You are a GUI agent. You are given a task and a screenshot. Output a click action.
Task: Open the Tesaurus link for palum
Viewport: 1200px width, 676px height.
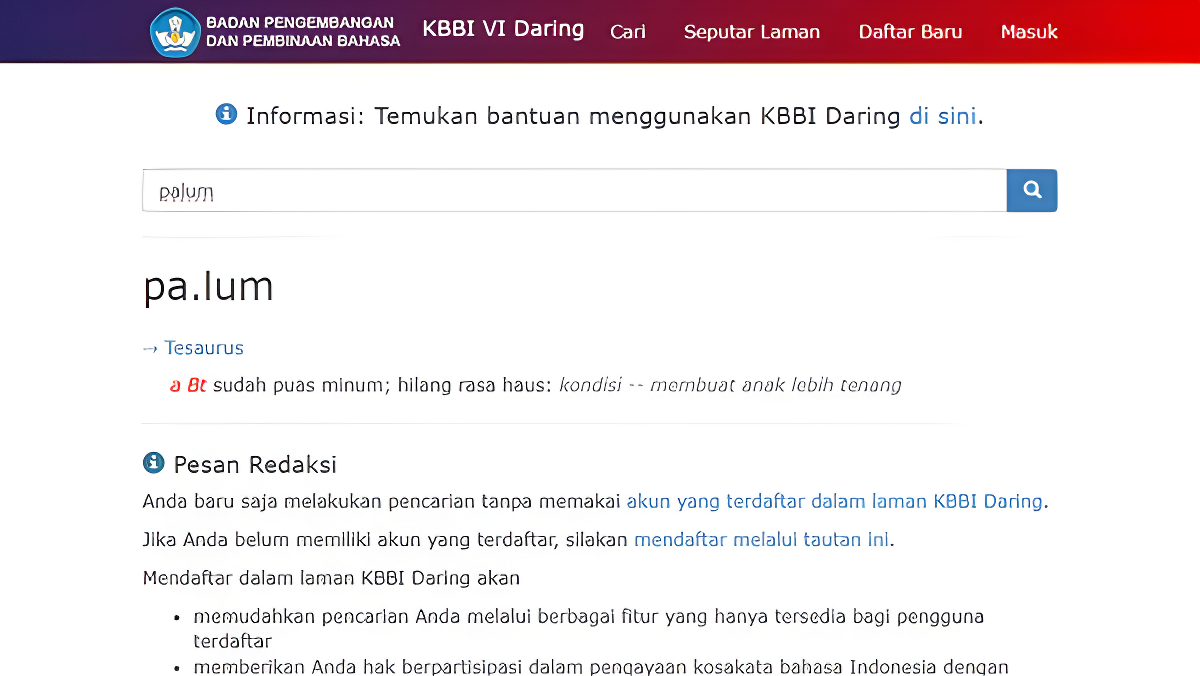pos(204,348)
